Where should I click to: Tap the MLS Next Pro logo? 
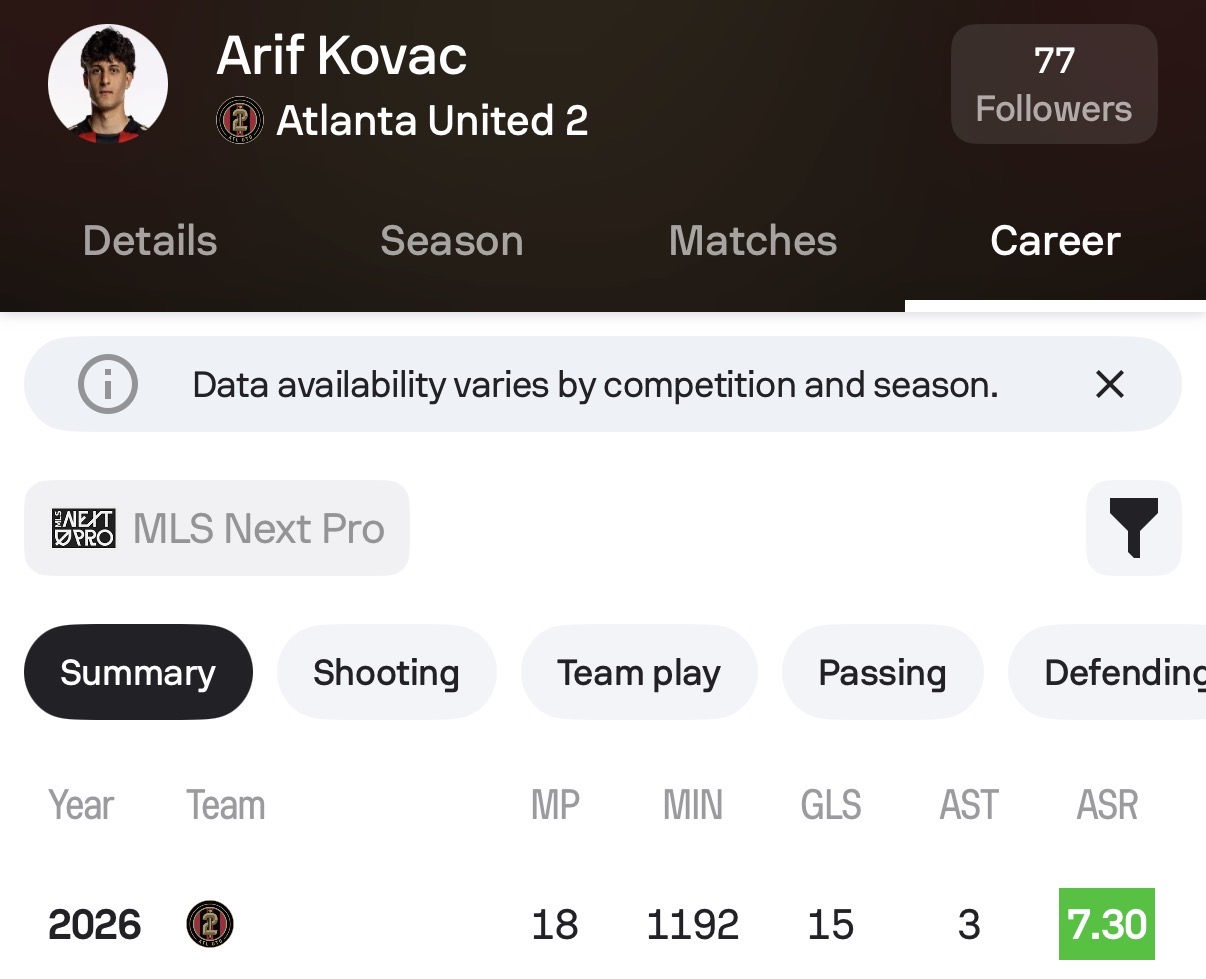pyautogui.click(x=83, y=528)
